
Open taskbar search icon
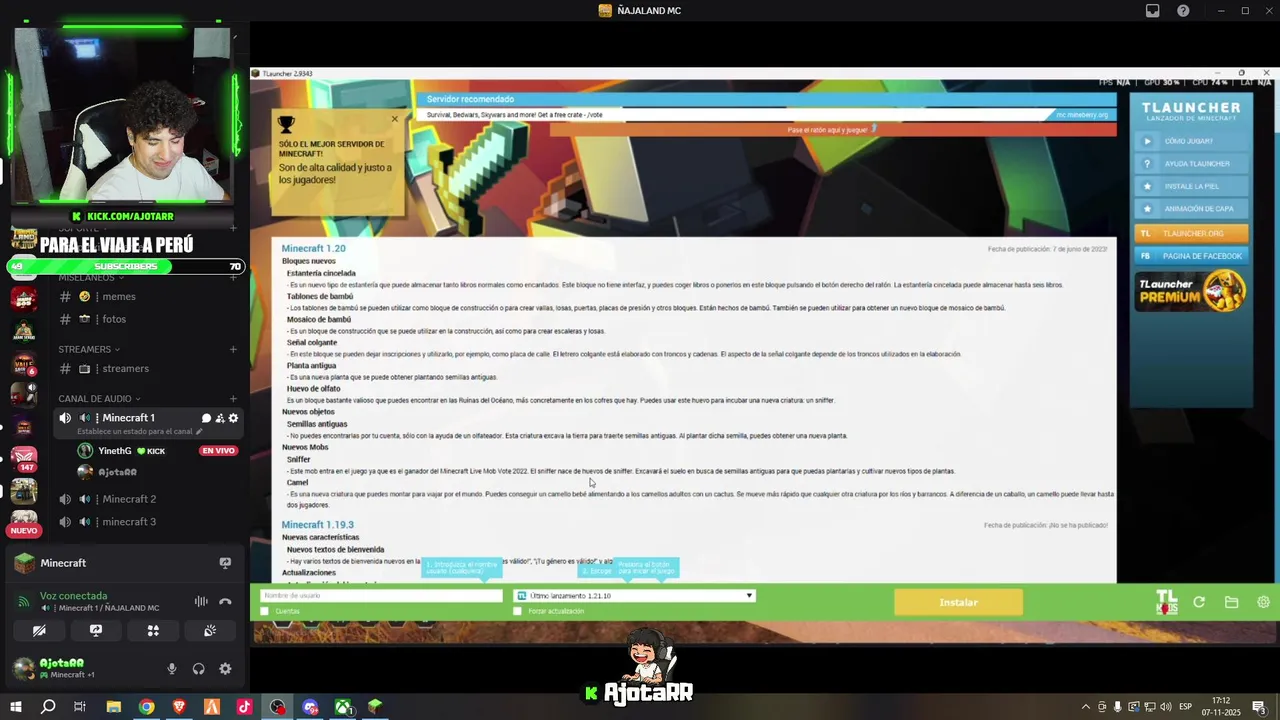pyautogui.click(x=48, y=707)
